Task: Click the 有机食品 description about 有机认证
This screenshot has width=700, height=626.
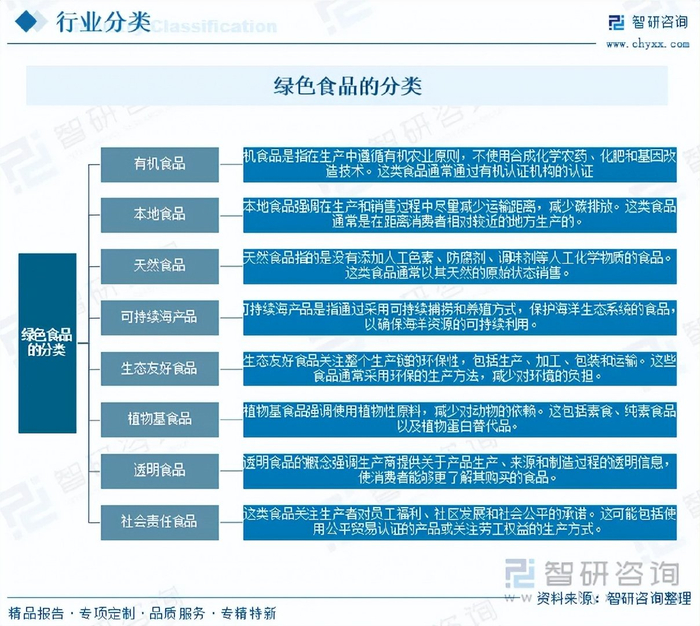Action: coord(460,164)
